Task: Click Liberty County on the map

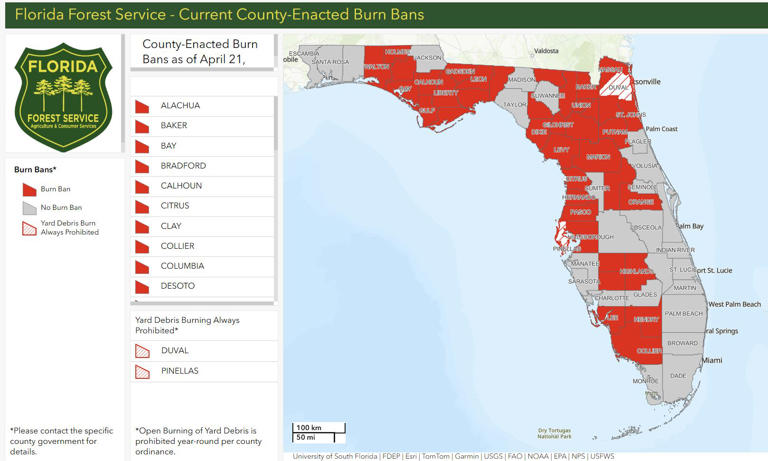Action: point(445,93)
